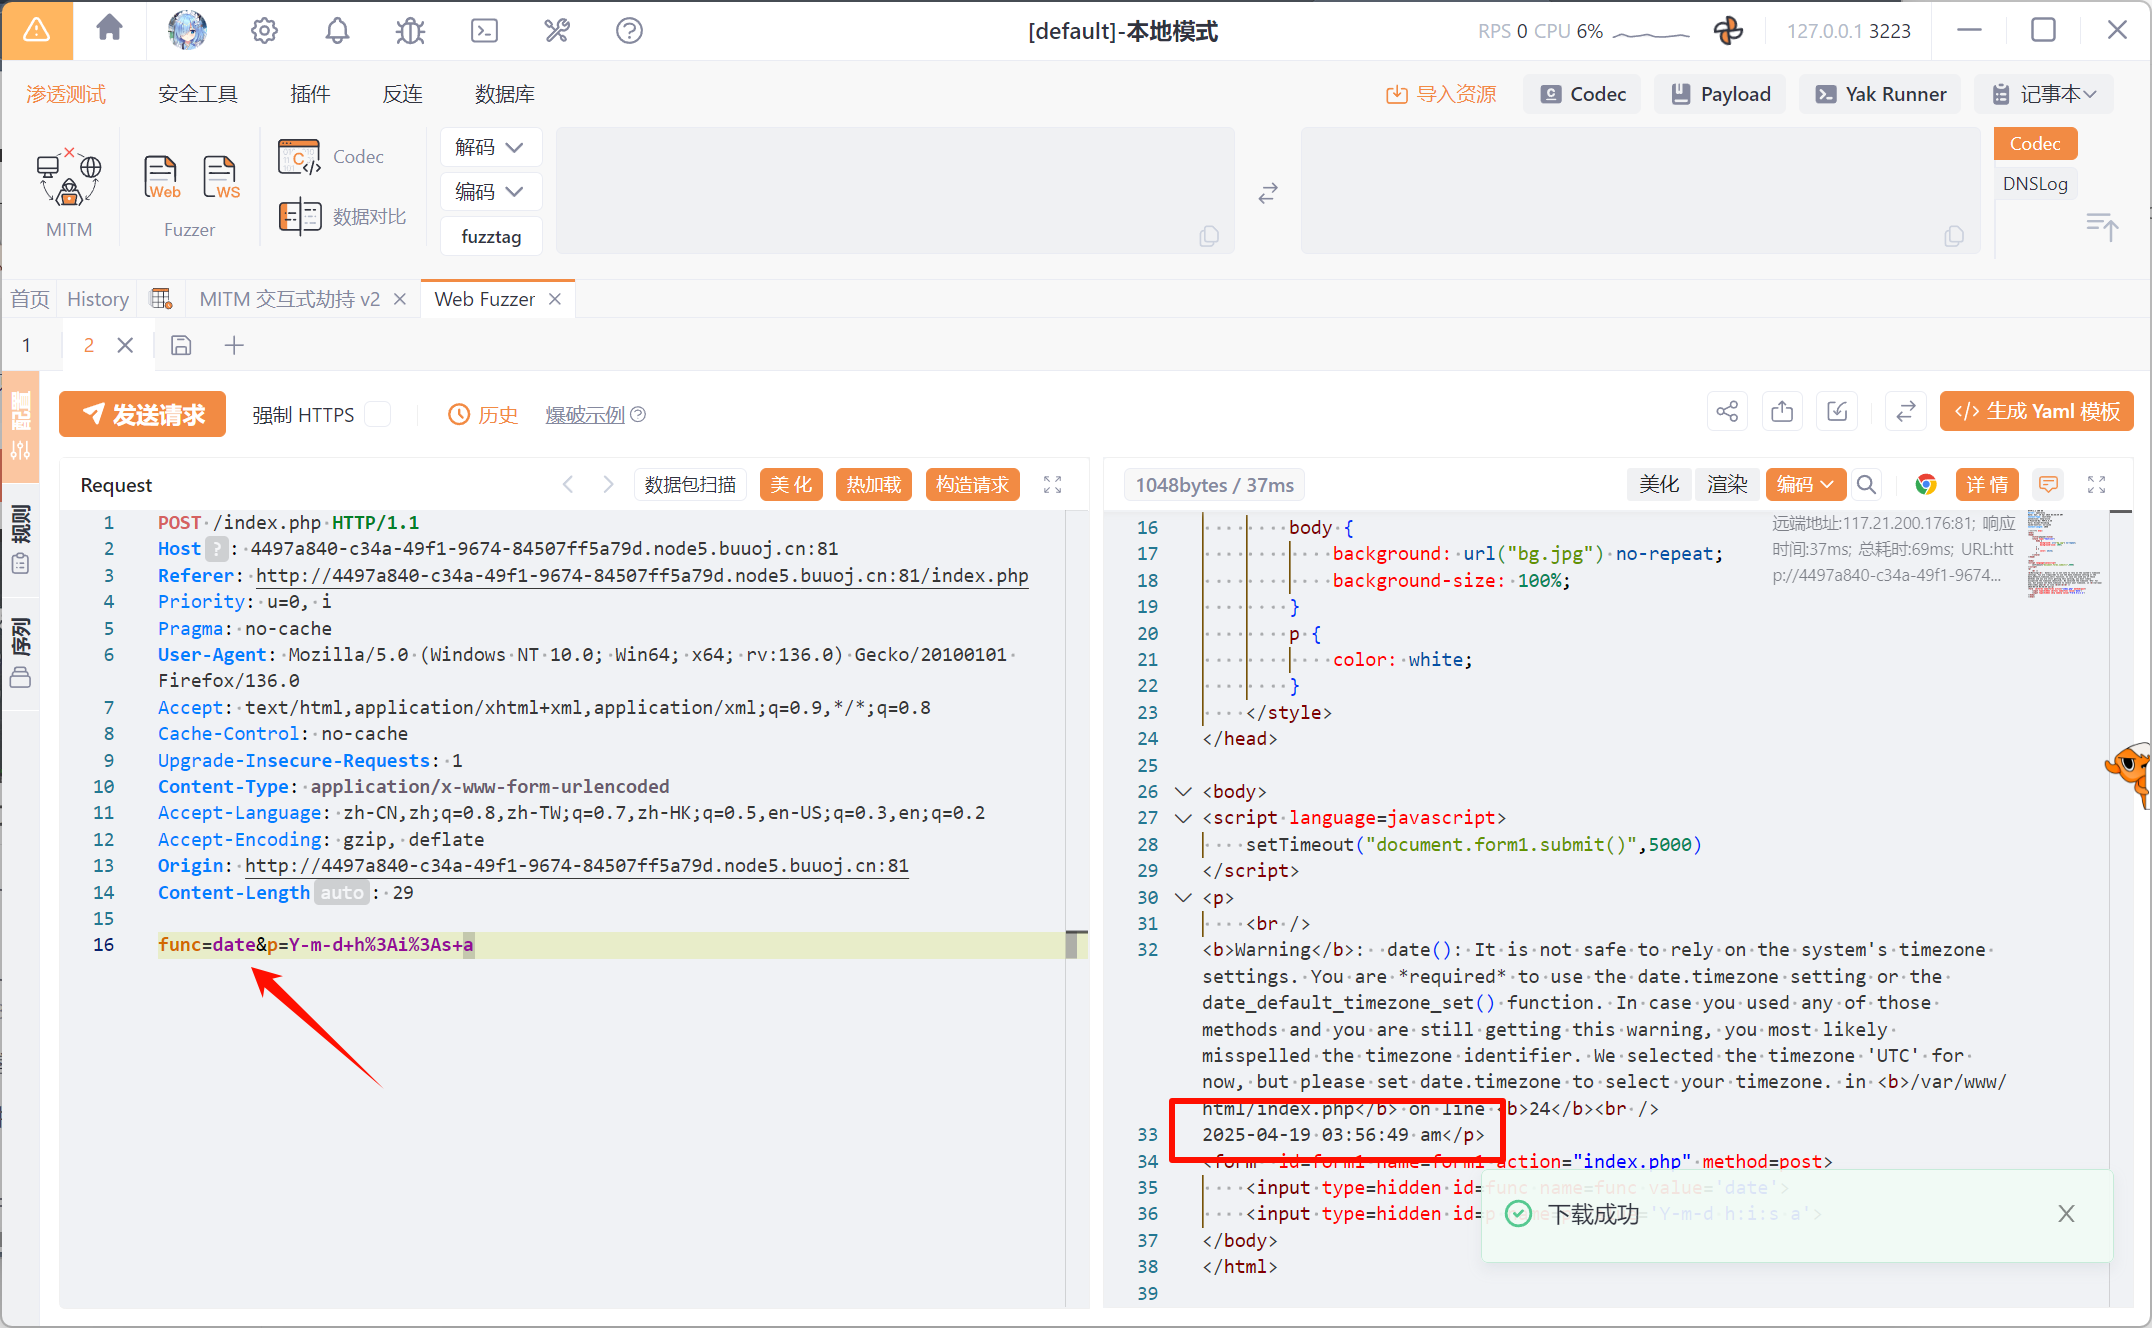Click the bug report icon
Viewport: 2152px width, 1328px height.
pyautogui.click(x=410, y=31)
